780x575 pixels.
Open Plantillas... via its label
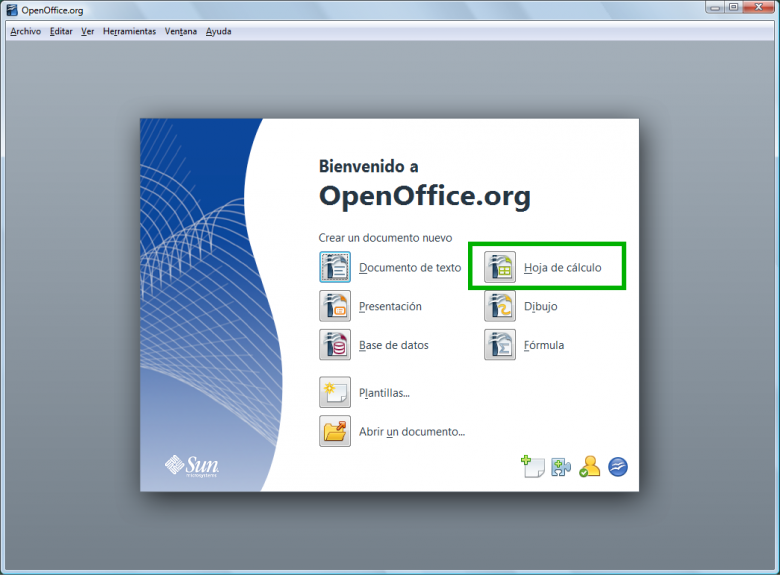click(384, 393)
